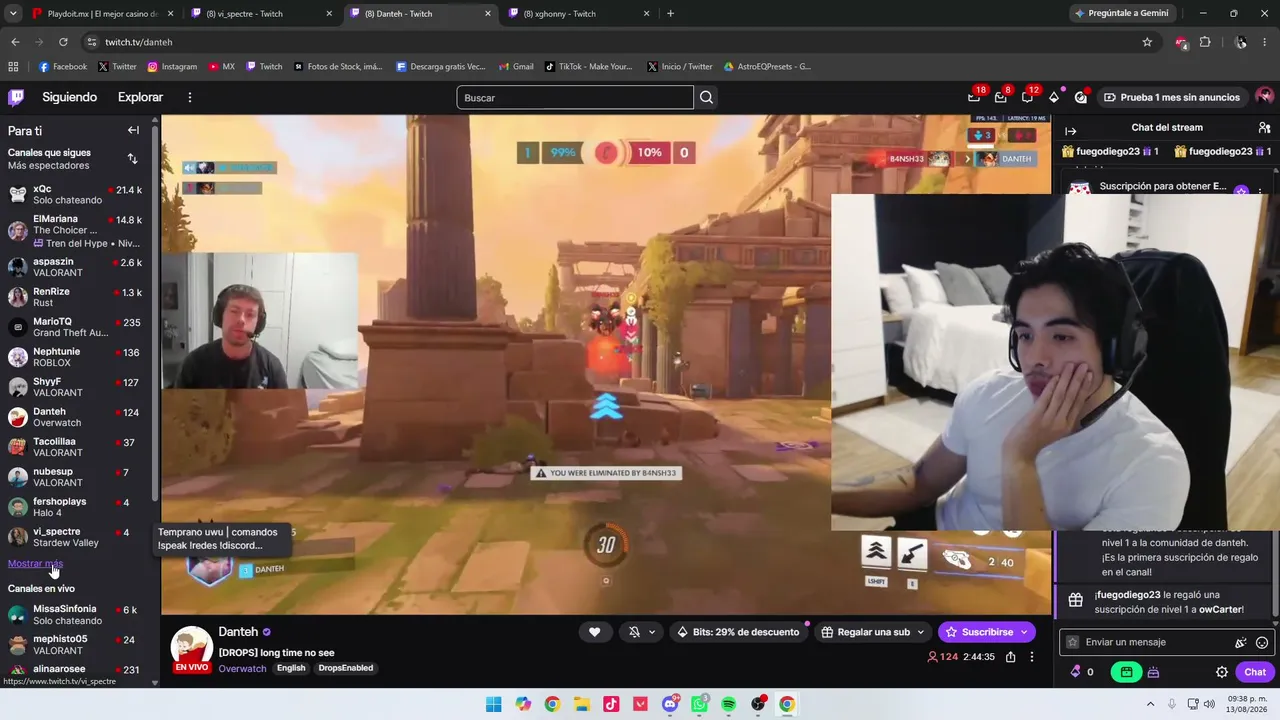Viewport: 1280px width, 720px height.
Task: Share the Danteh stream
Action: coord(1011,657)
